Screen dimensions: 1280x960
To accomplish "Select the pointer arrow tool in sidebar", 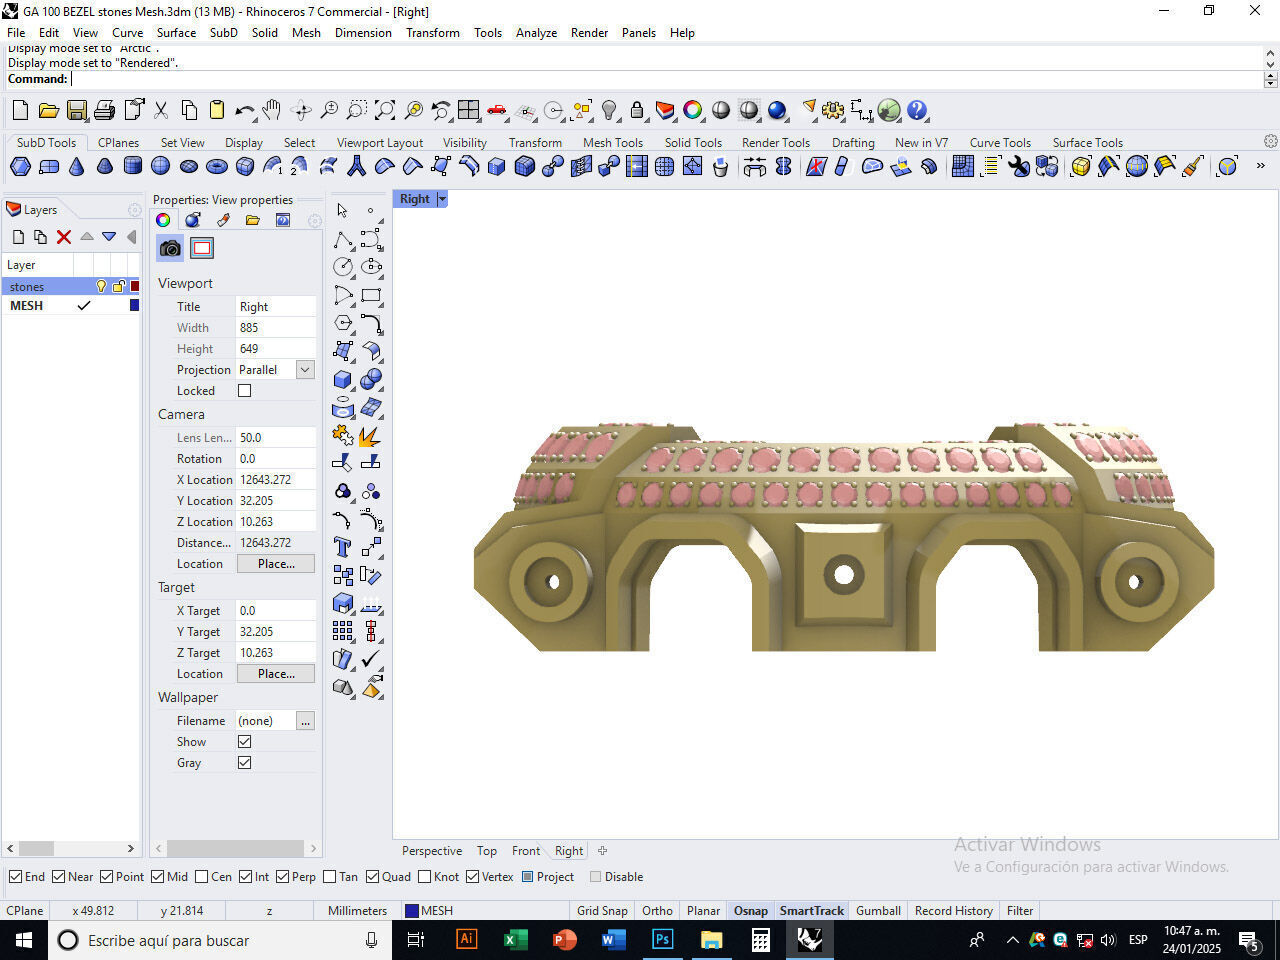I will (343, 211).
